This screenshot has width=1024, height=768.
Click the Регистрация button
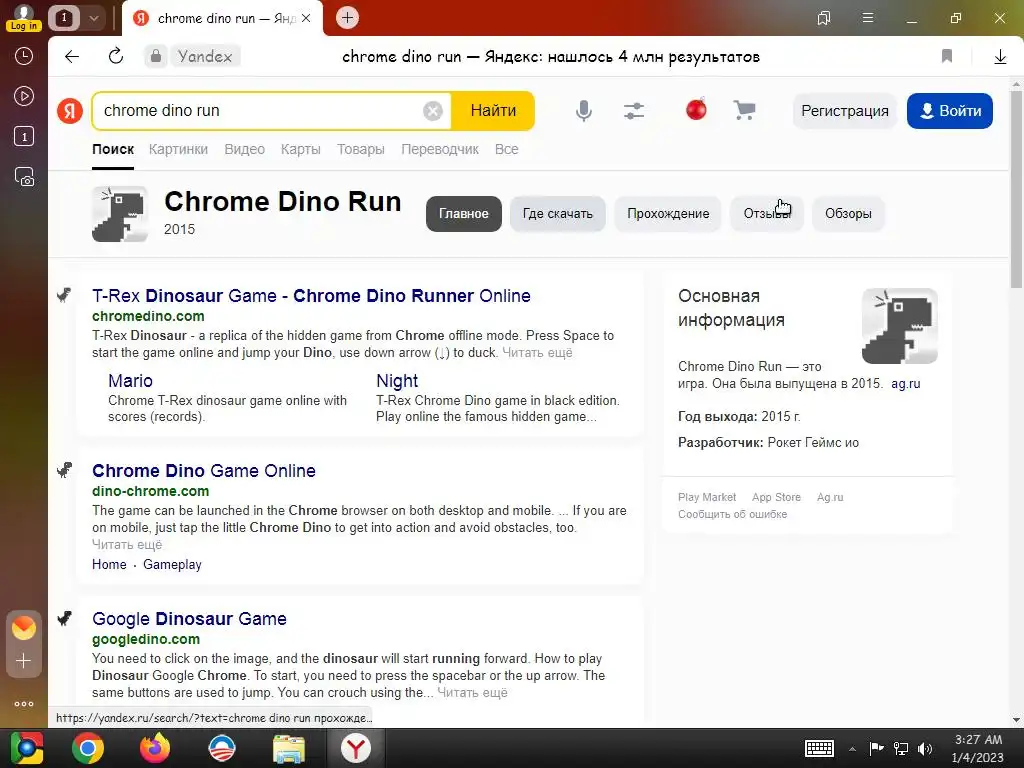pos(844,111)
